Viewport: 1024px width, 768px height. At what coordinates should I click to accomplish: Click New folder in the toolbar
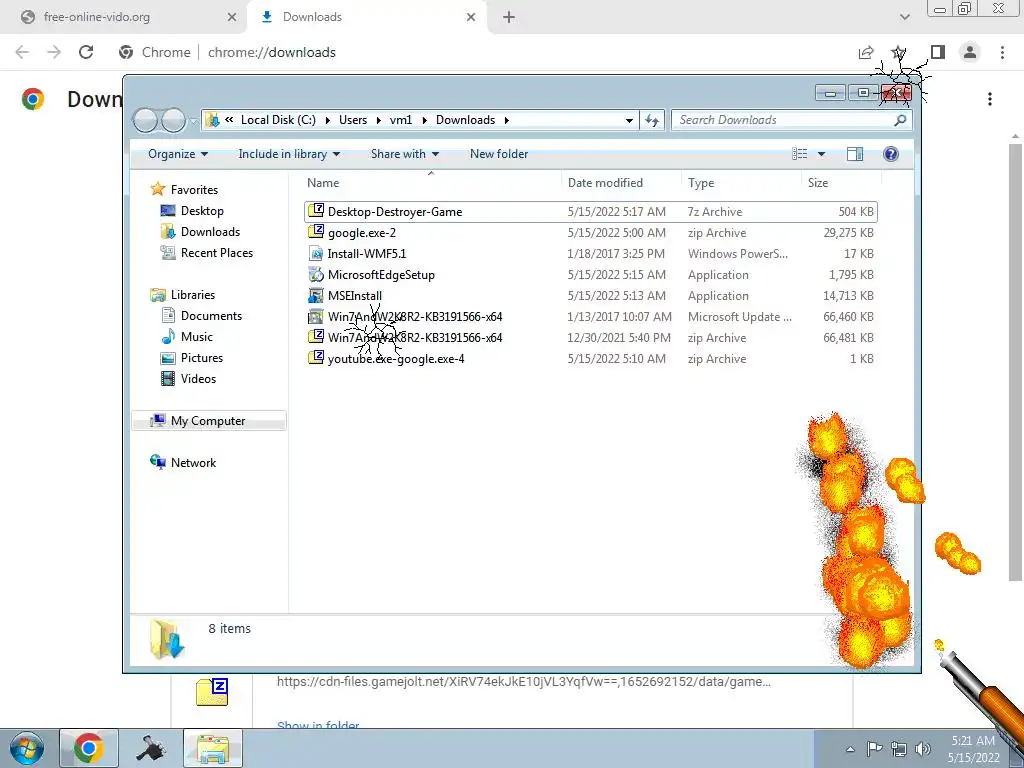coord(499,154)
